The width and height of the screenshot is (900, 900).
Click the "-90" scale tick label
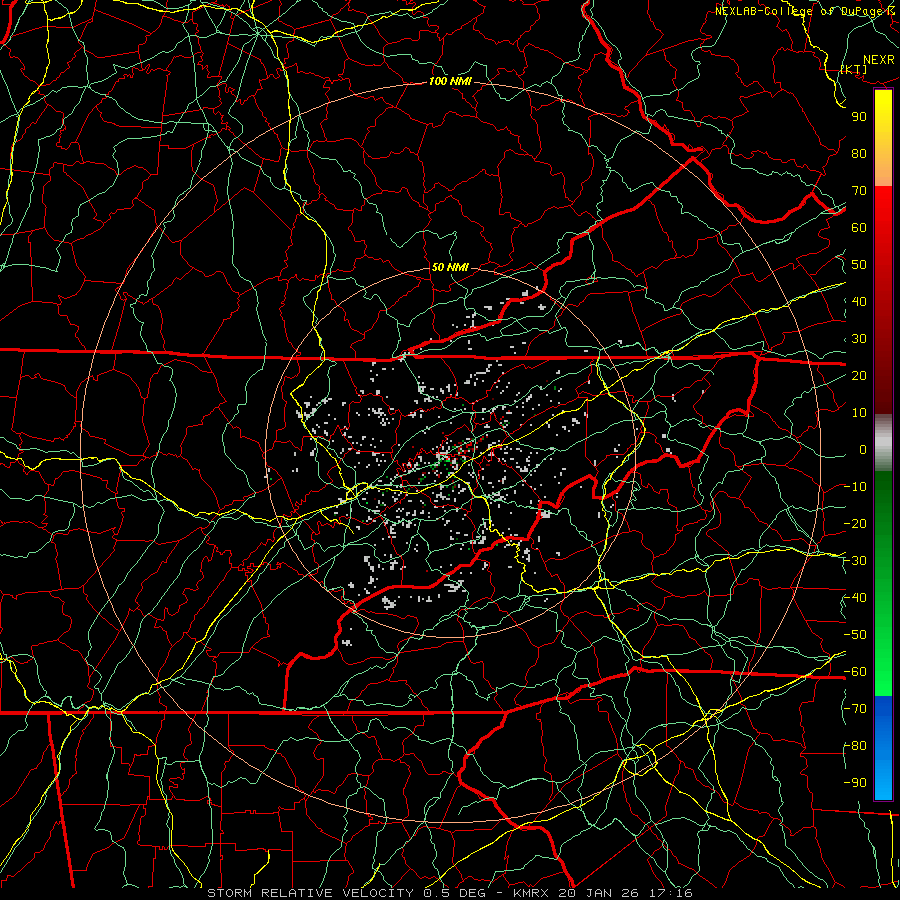coord(855,783)
